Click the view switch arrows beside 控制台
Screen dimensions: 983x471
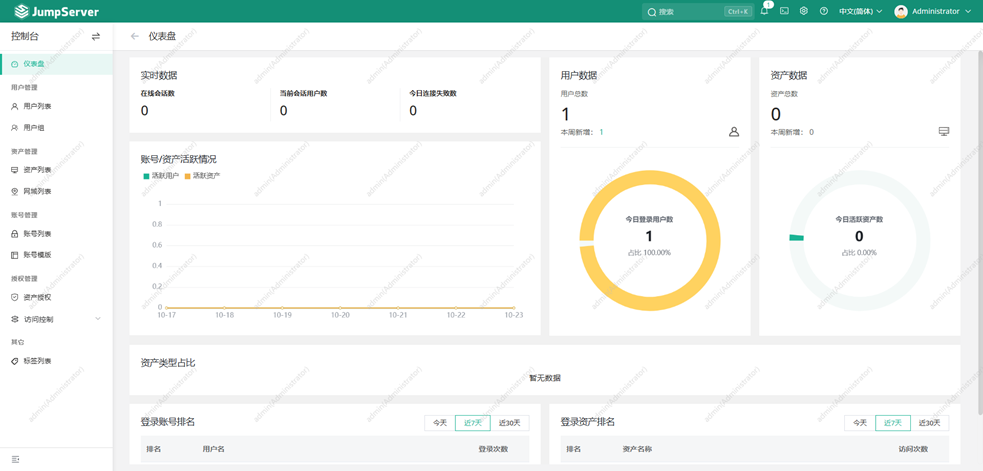point(96,37)
